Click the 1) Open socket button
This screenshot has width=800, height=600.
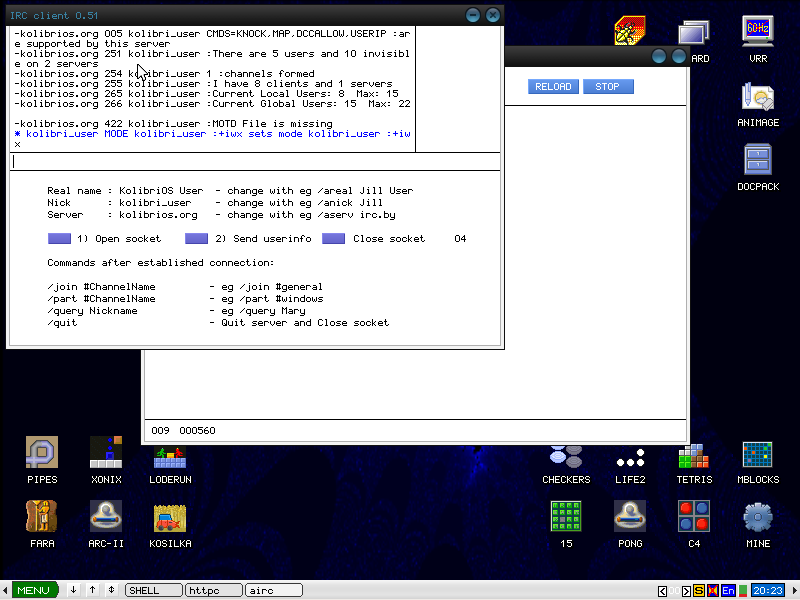59,239
